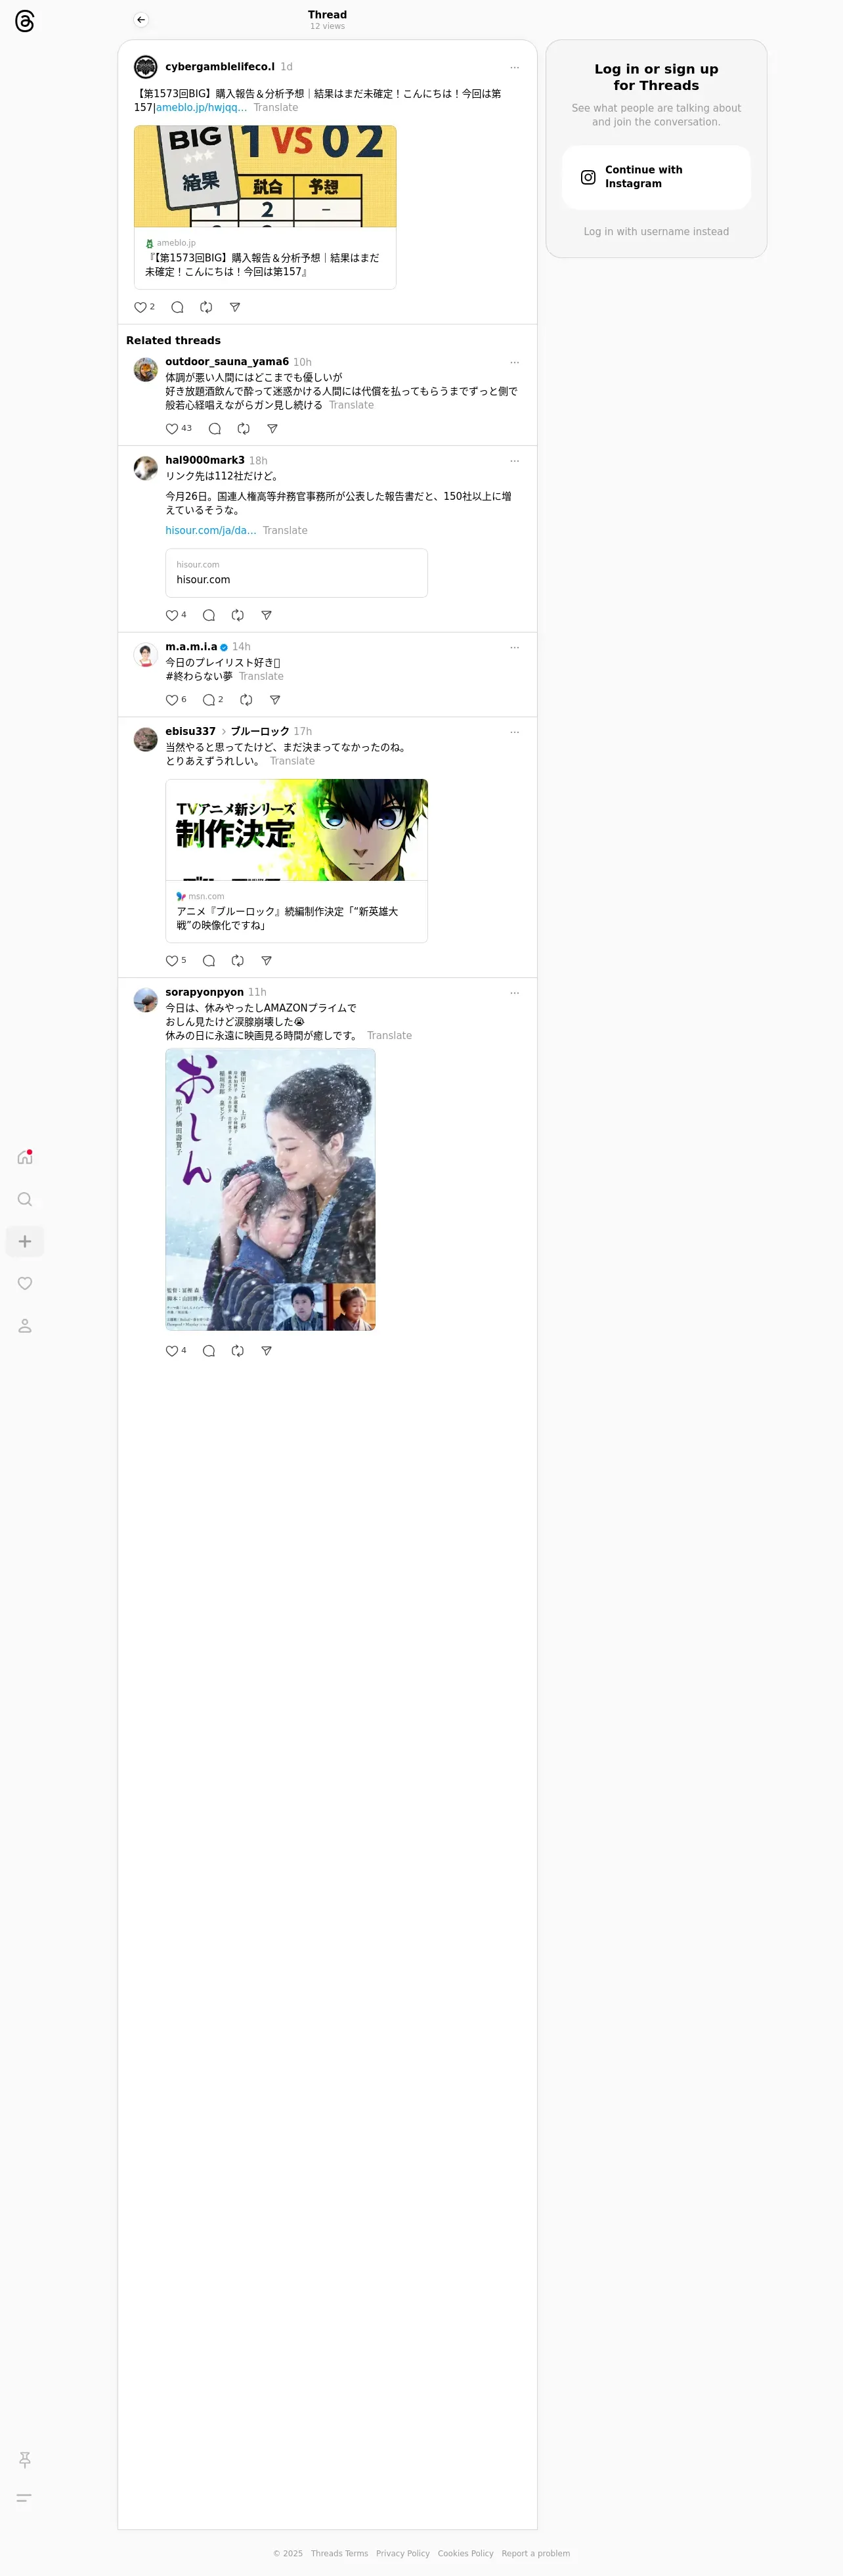Reply to the outdoor_sauna_yama6 post

(x=215, y=428)
